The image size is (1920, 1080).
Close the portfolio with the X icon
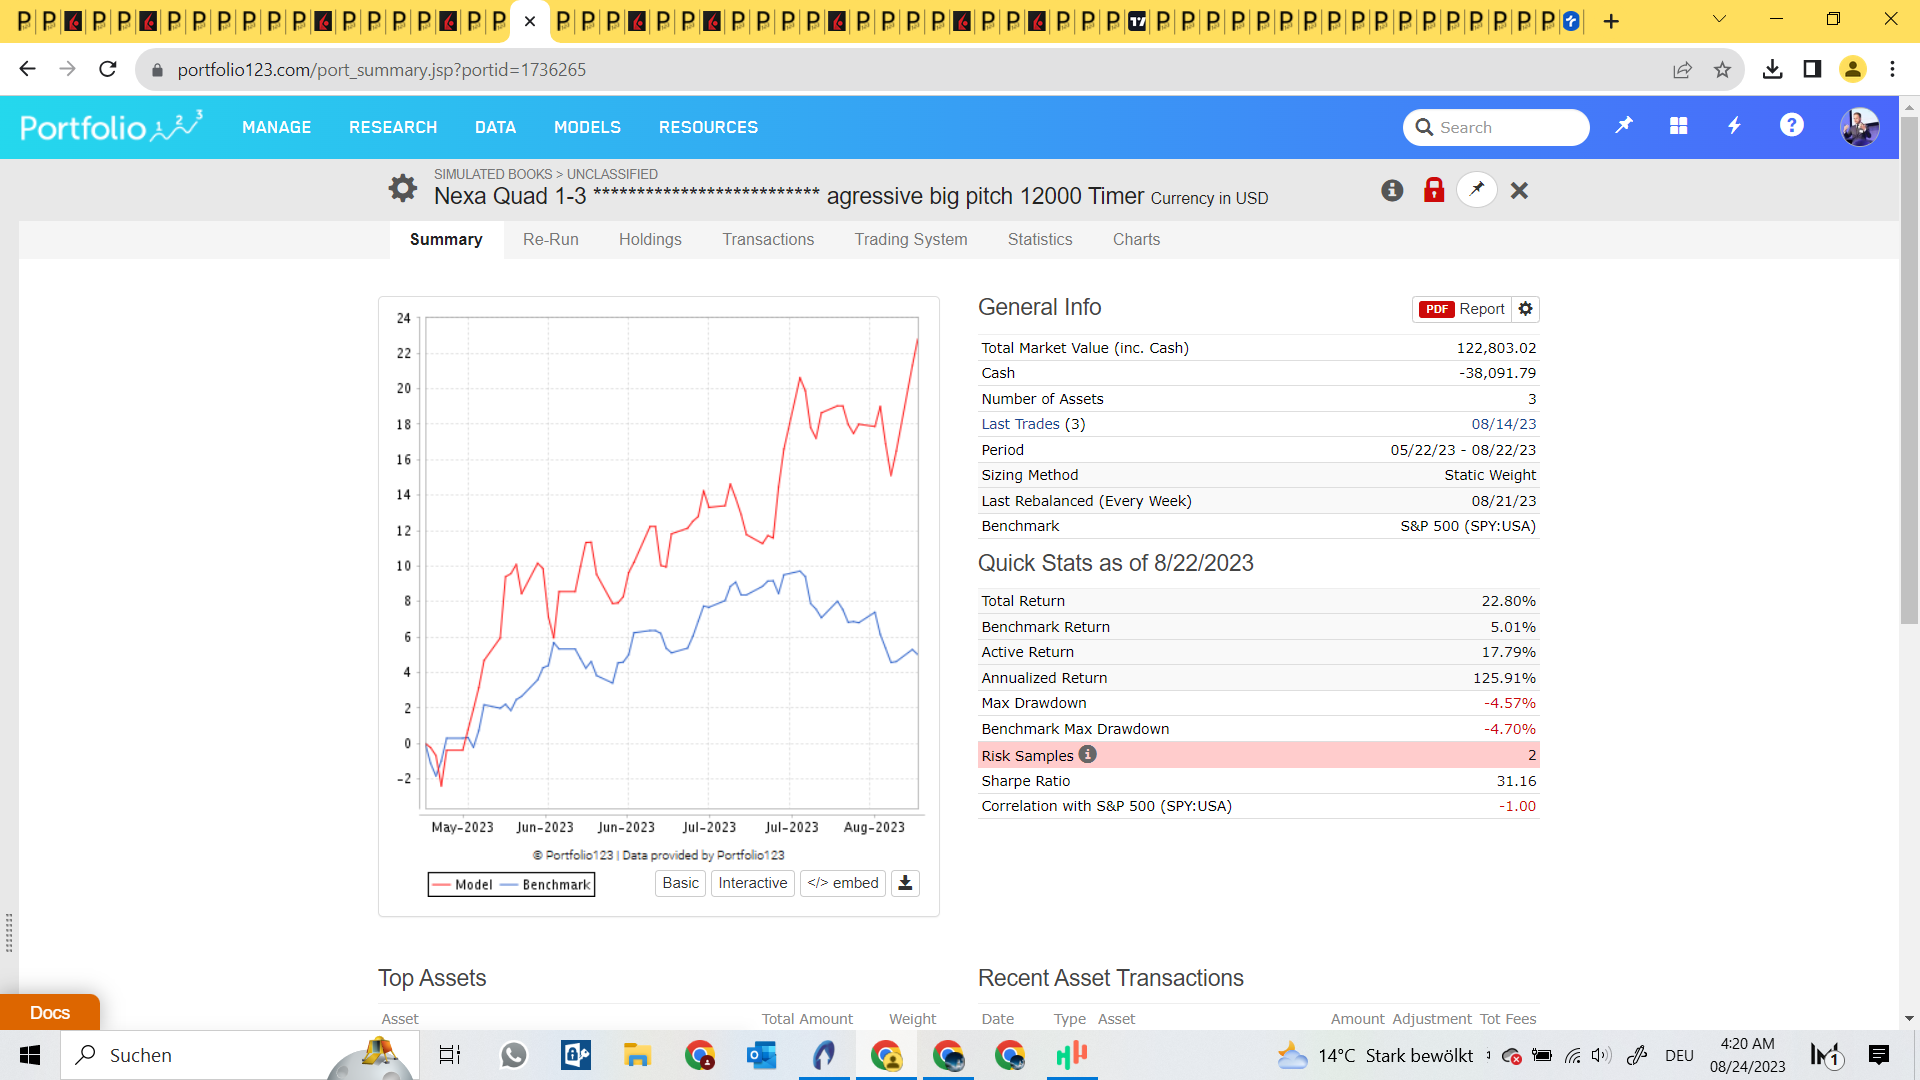tap(1519, 190)
